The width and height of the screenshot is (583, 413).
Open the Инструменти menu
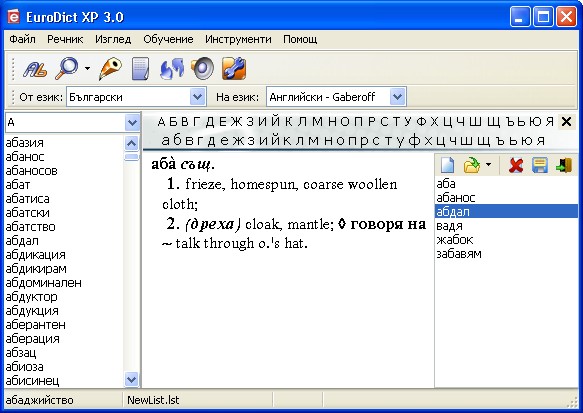pos(238,39)
